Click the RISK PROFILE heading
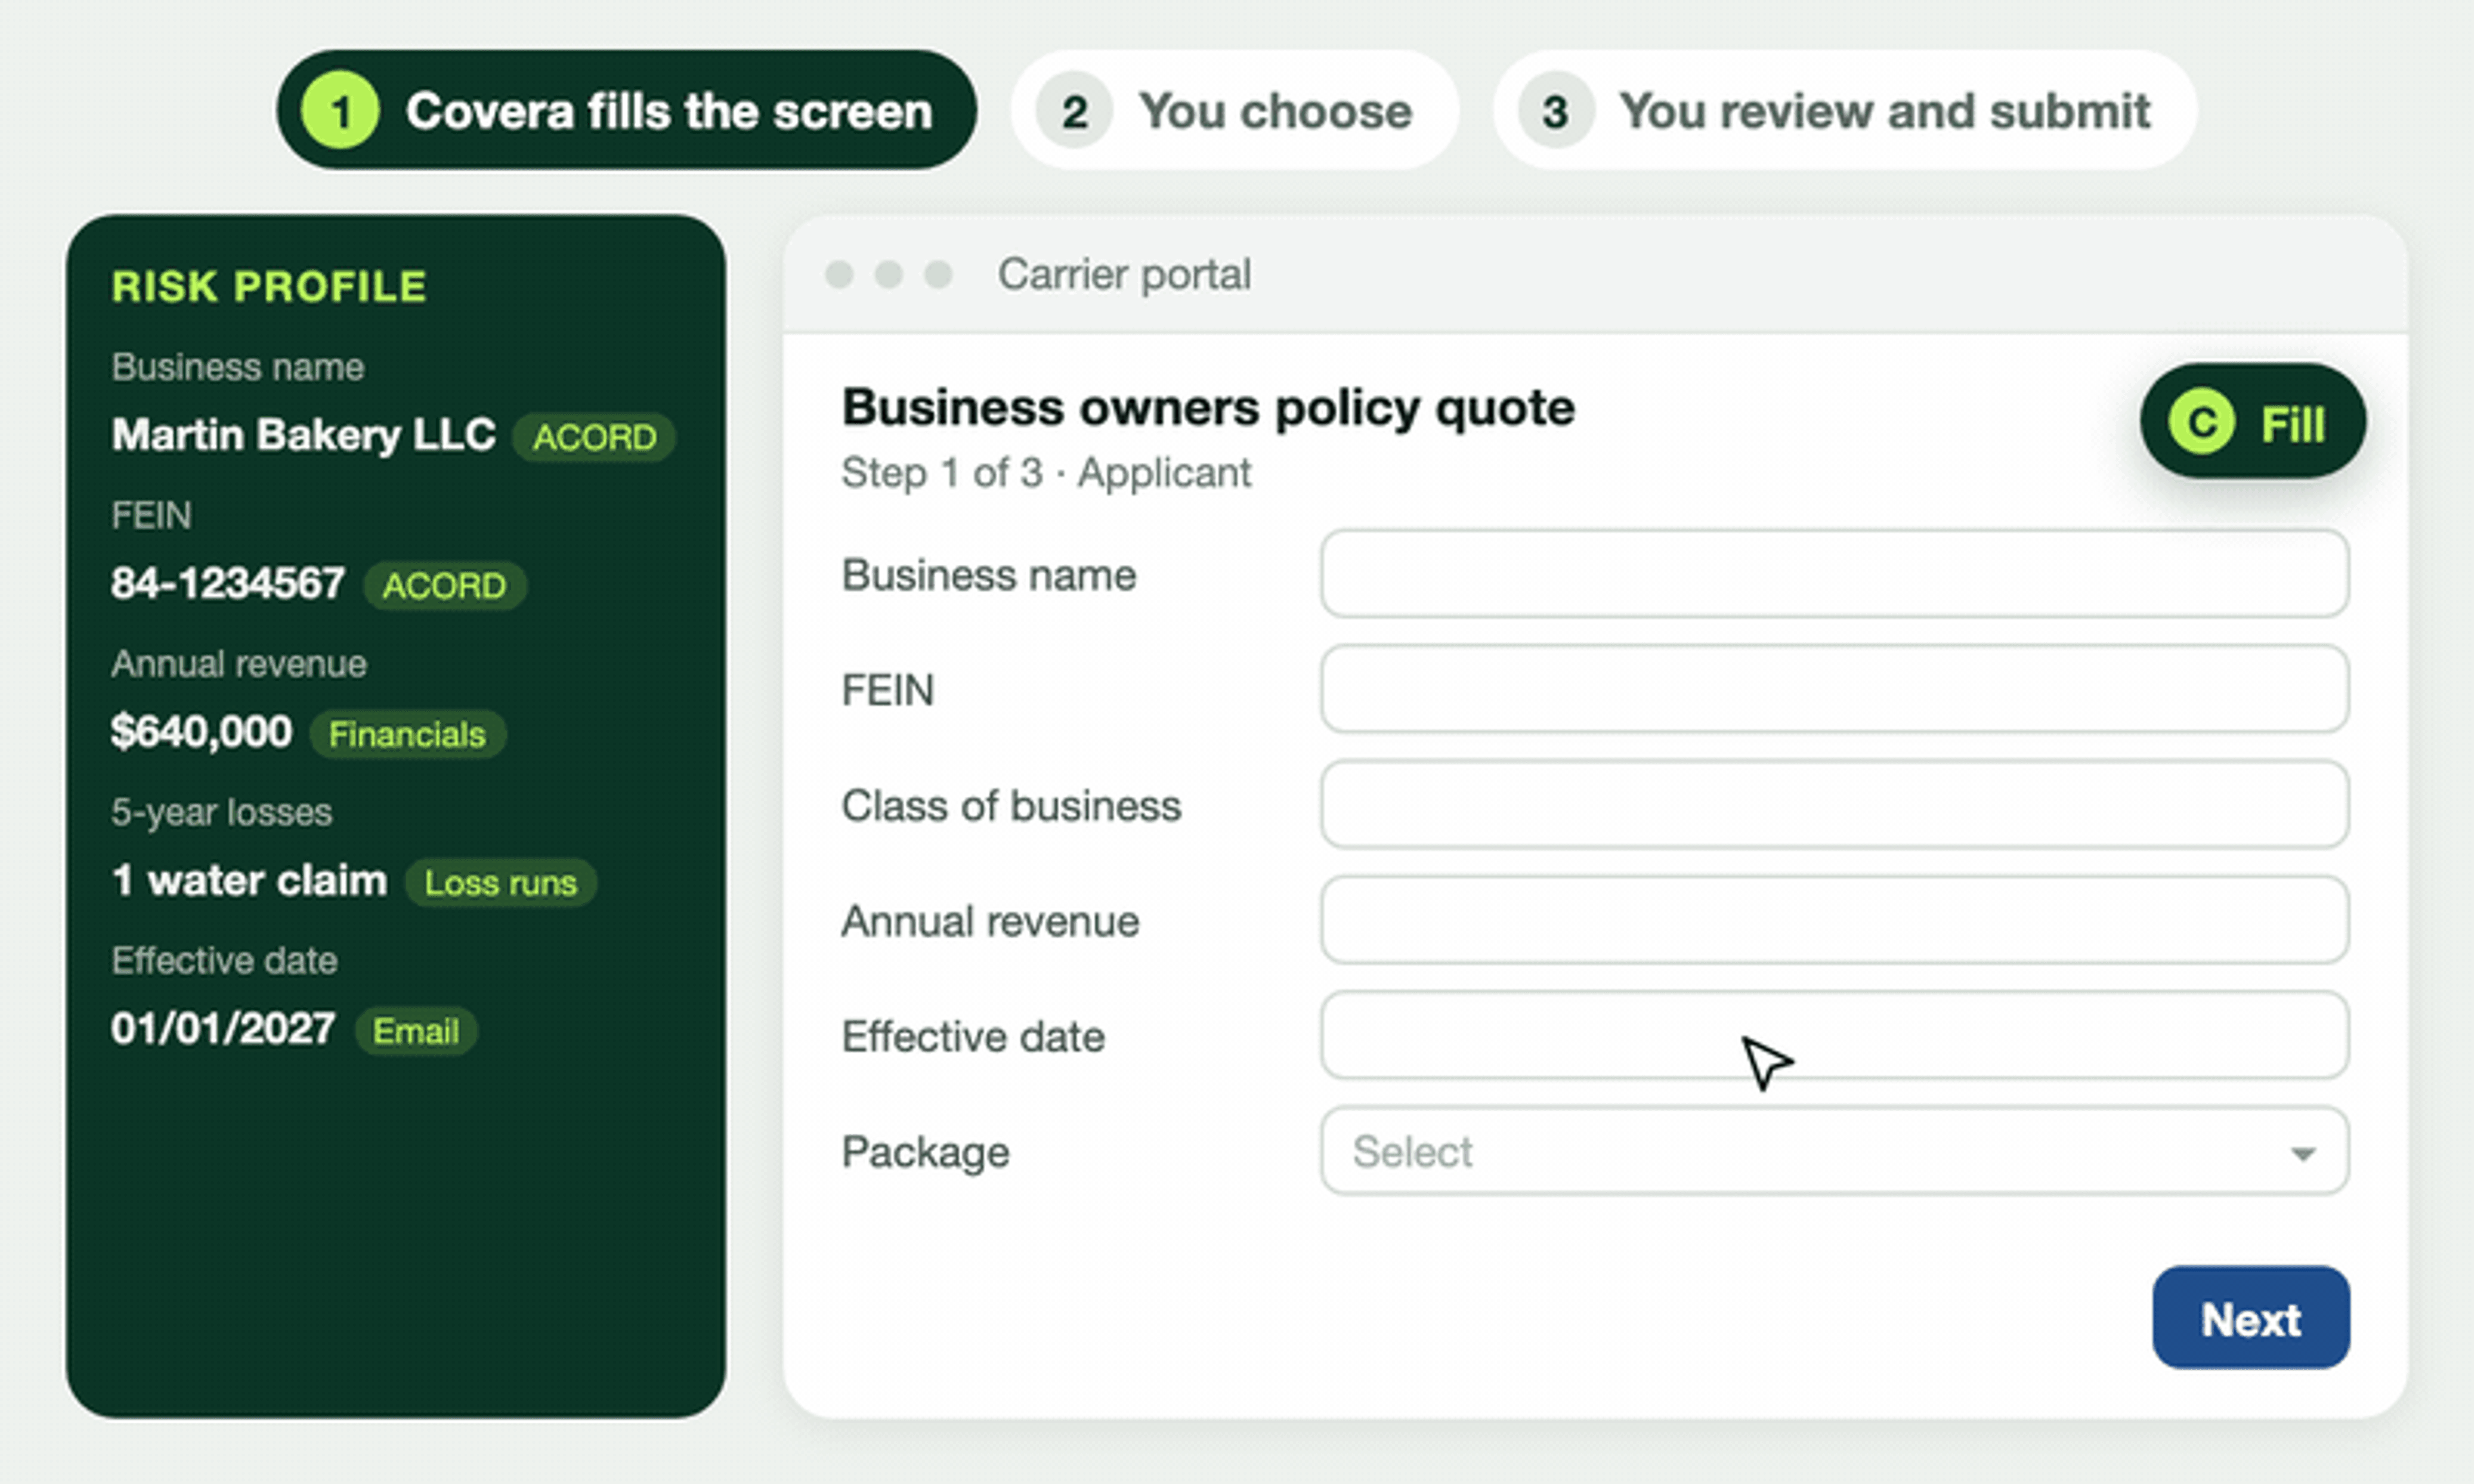The image size is (2474, 1484). click(x=269, y=286)
